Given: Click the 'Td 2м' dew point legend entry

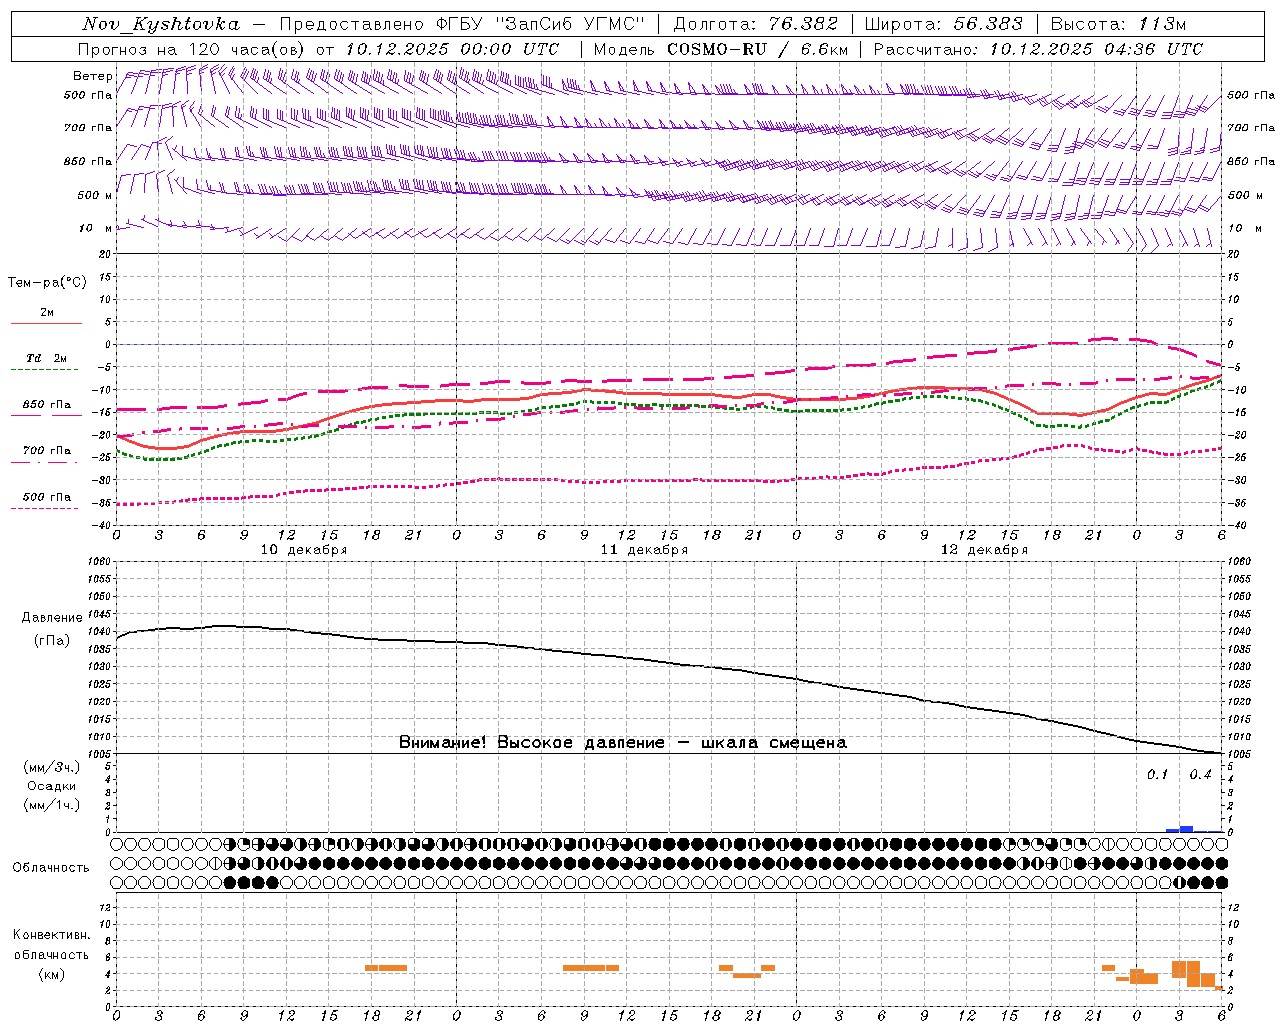Looking at the screenshot, I should (x=47, y=358).
